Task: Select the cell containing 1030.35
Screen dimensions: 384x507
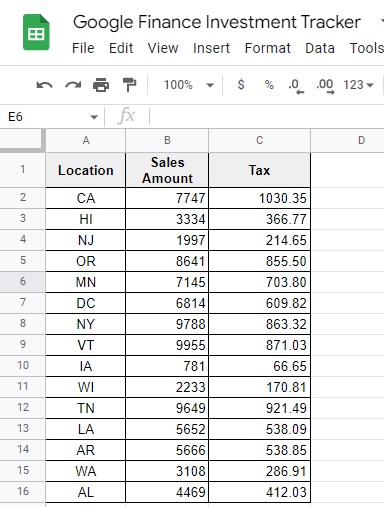Action: click(259, 198)
